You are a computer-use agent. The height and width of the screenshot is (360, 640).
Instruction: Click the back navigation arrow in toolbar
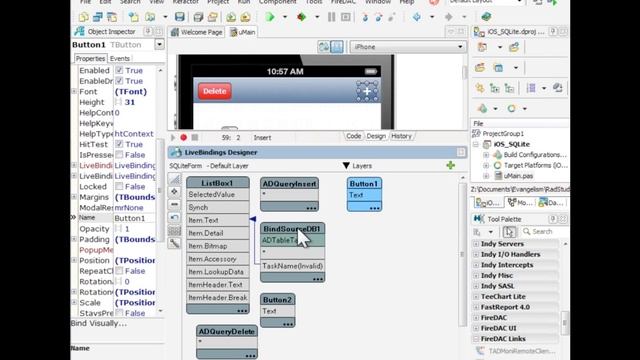pos(417,17)
